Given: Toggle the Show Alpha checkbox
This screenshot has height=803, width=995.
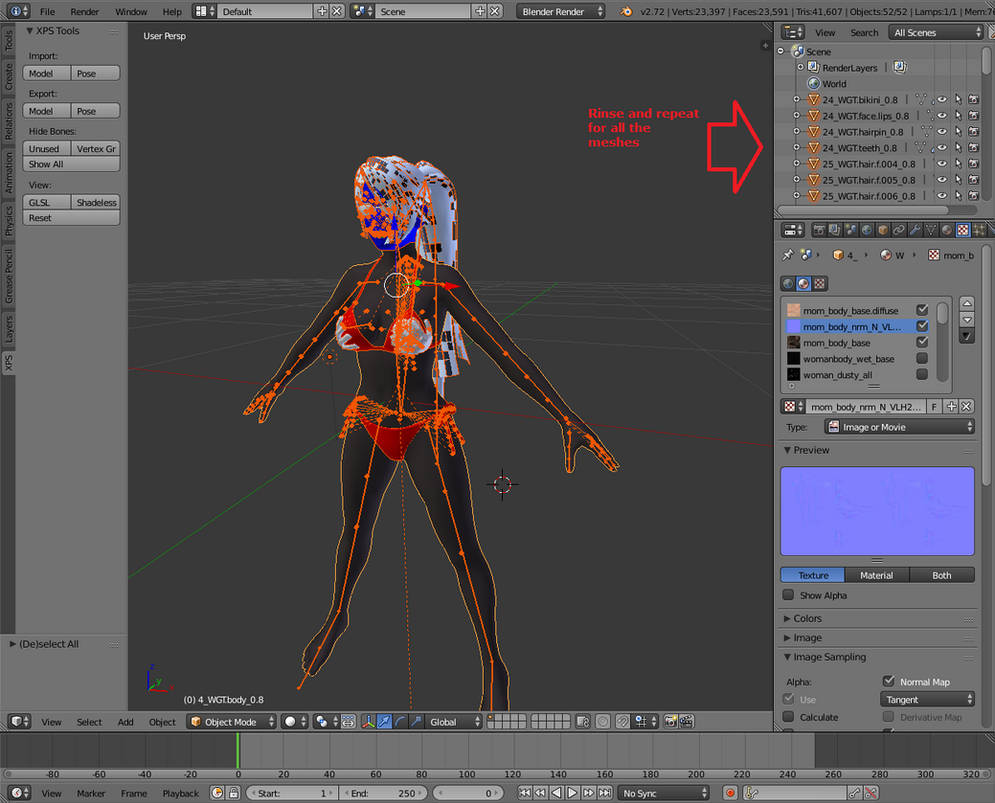Looking at the screenshot, I should 788,595.
